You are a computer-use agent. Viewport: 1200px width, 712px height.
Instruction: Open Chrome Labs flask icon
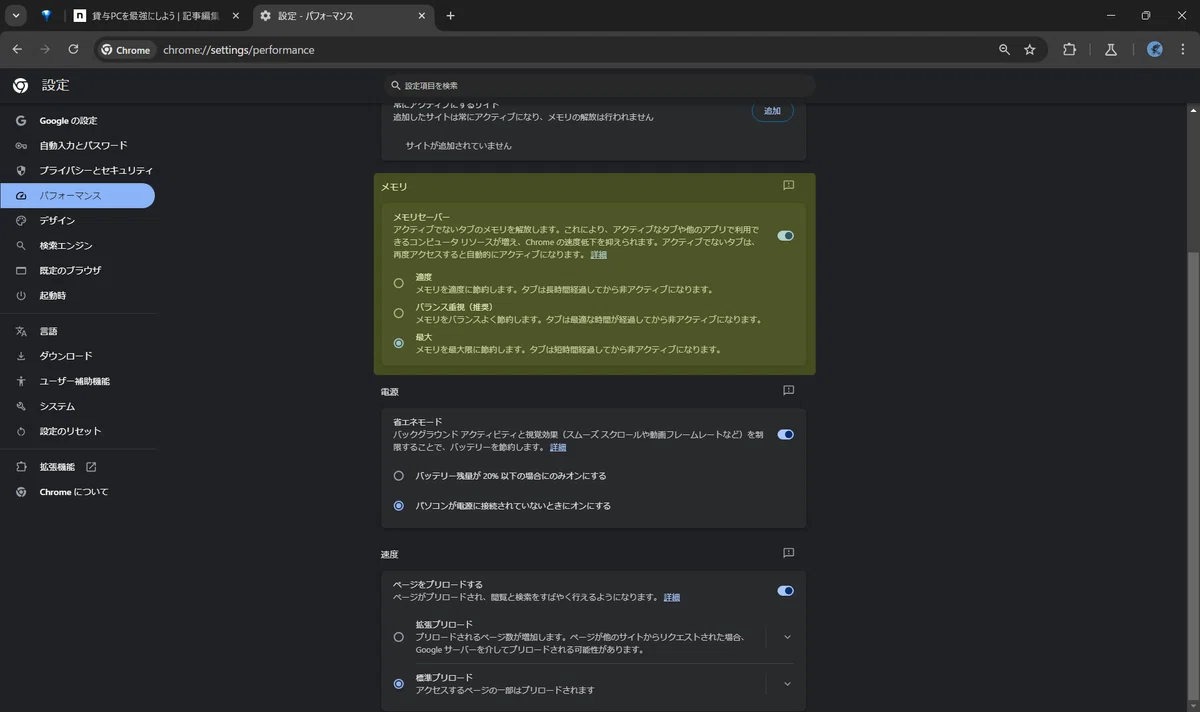click(1110, 50)
